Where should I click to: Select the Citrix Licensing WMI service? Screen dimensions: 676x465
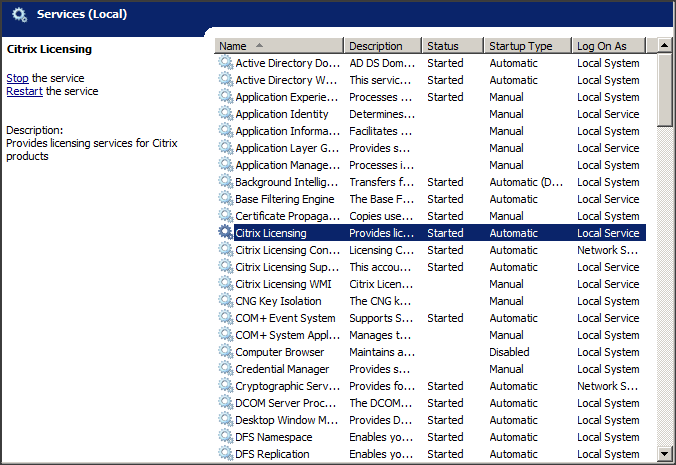[x=284, y=284]
